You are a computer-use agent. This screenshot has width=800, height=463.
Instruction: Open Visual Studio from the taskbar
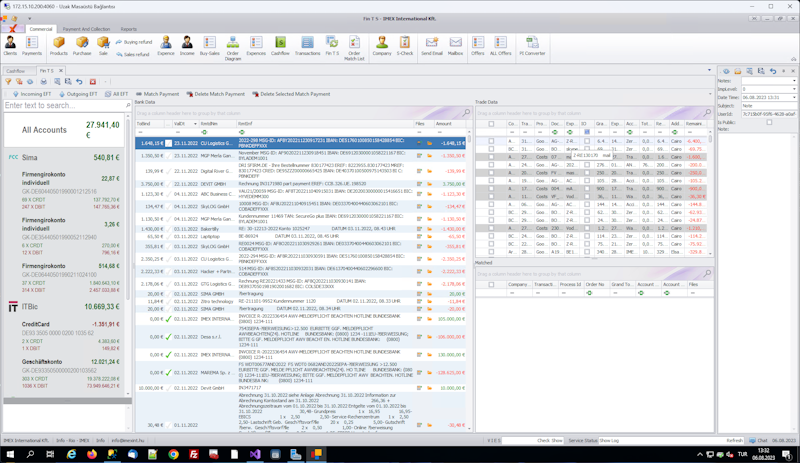click(x=255, y=454)
